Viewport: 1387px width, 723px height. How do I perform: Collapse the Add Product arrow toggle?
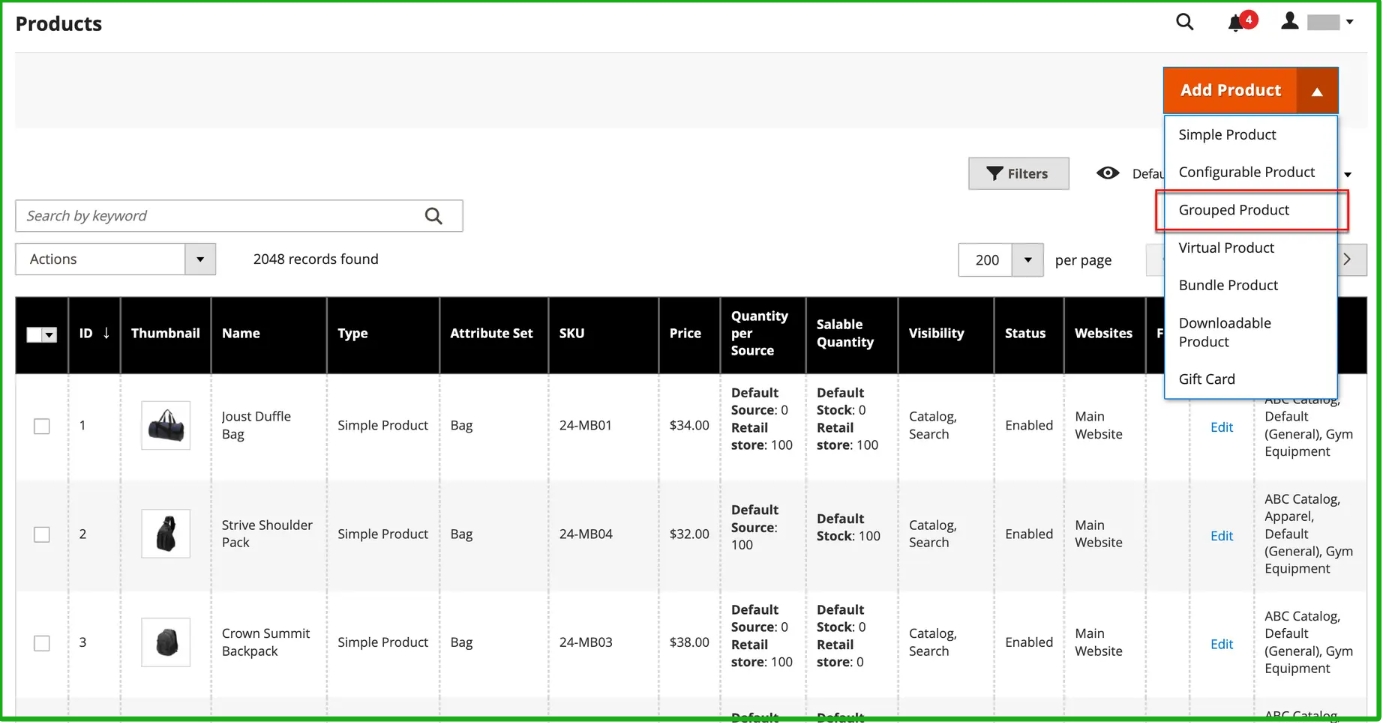tap(1317, 91)
